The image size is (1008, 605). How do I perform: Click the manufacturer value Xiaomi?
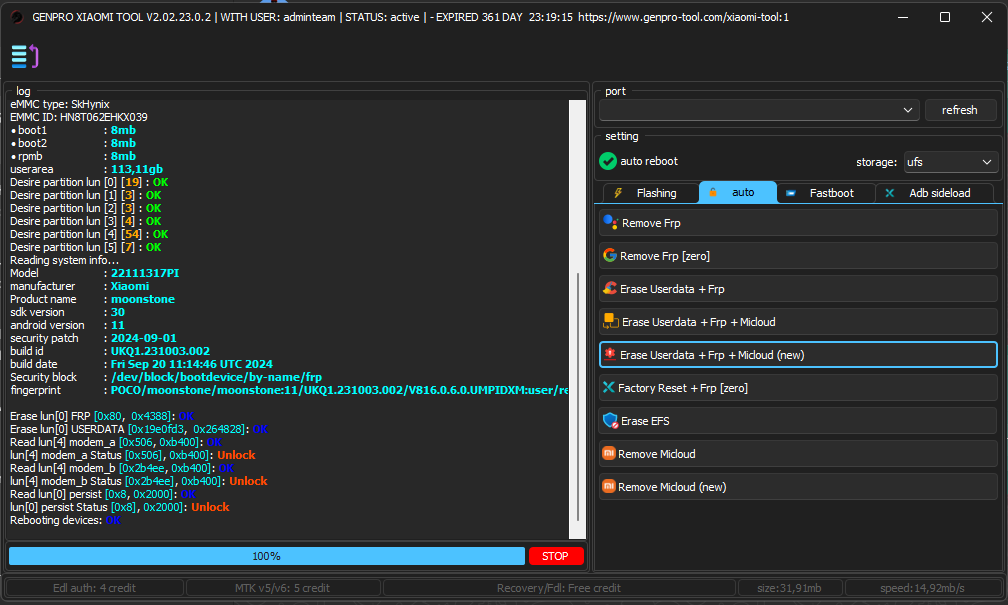(130, 286)
